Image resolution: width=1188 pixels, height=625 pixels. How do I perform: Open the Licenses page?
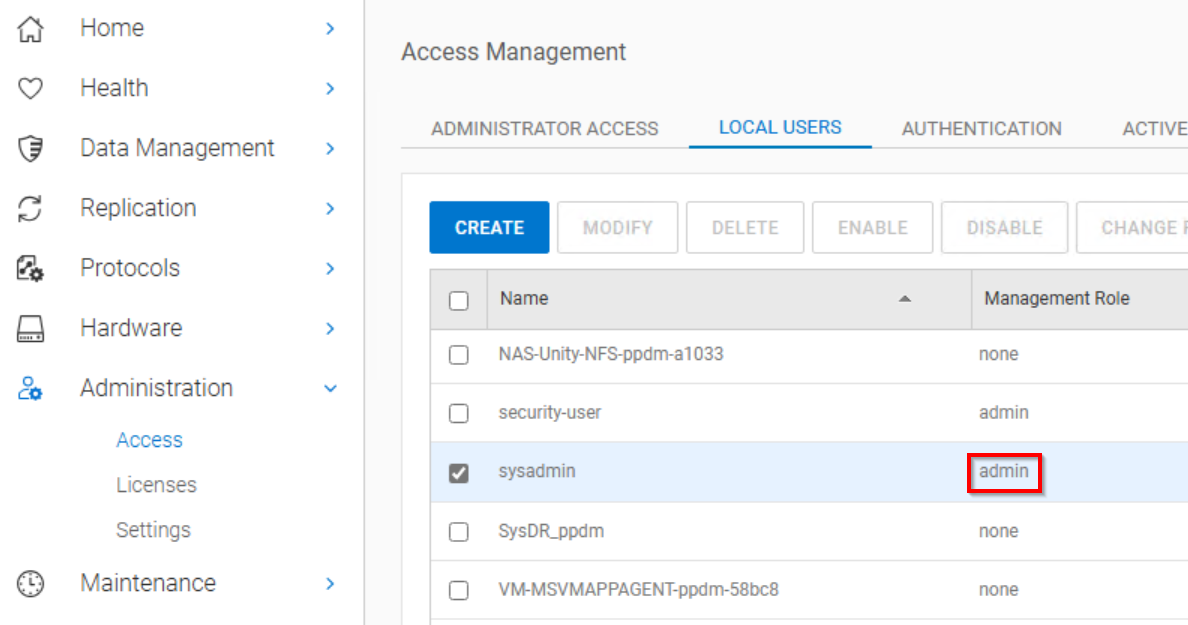point(156,484)
